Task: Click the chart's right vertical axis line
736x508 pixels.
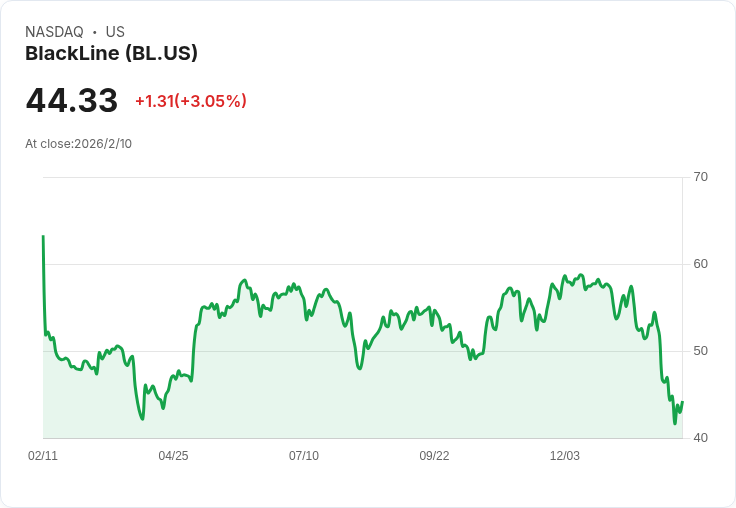Action: pyautogui.click(x=683, y=300)
